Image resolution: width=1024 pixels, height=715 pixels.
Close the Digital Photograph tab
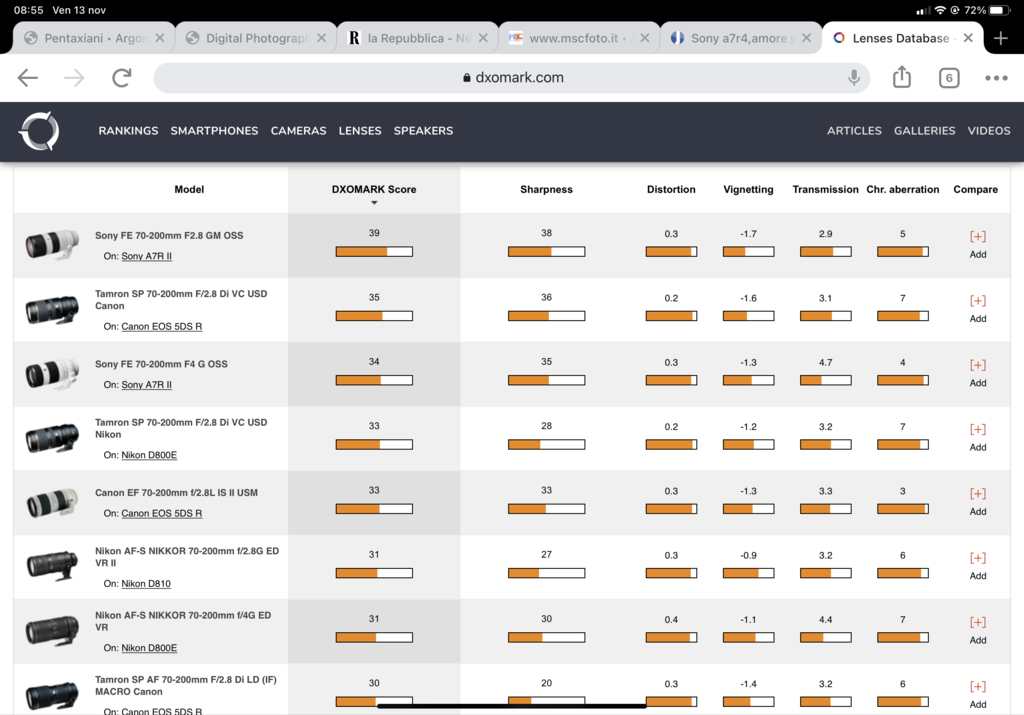point(321,38)
